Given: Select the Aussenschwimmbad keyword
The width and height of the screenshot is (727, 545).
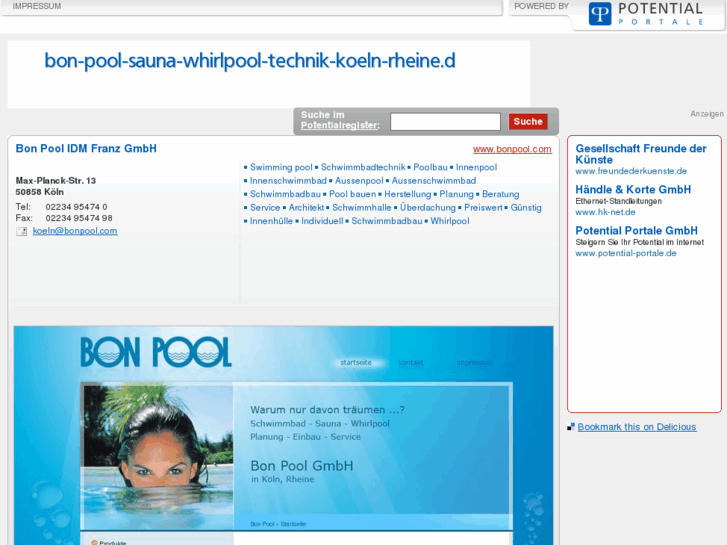Looking at the screenshot, I should pos(434,180).
